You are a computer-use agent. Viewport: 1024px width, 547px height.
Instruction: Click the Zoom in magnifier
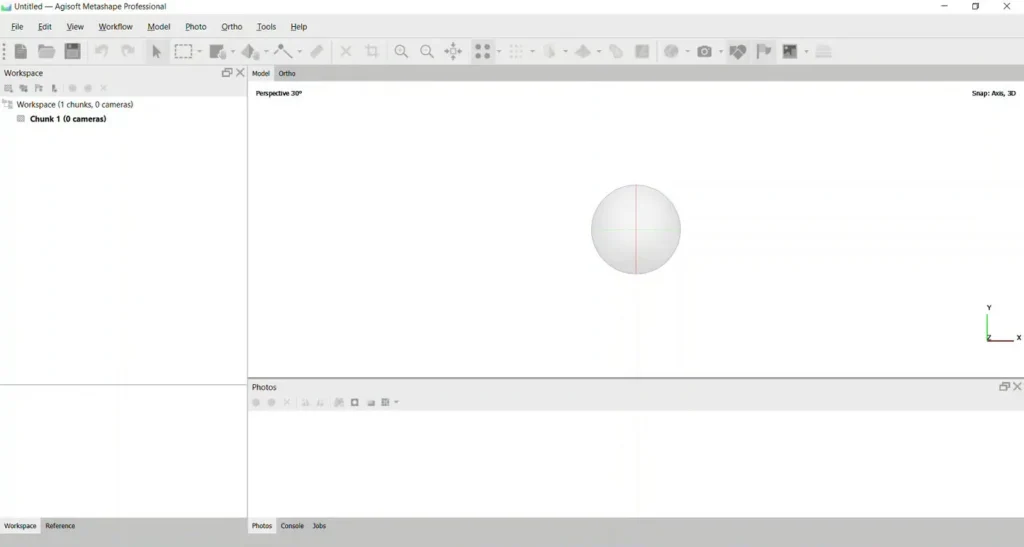(x=401, y=51)
